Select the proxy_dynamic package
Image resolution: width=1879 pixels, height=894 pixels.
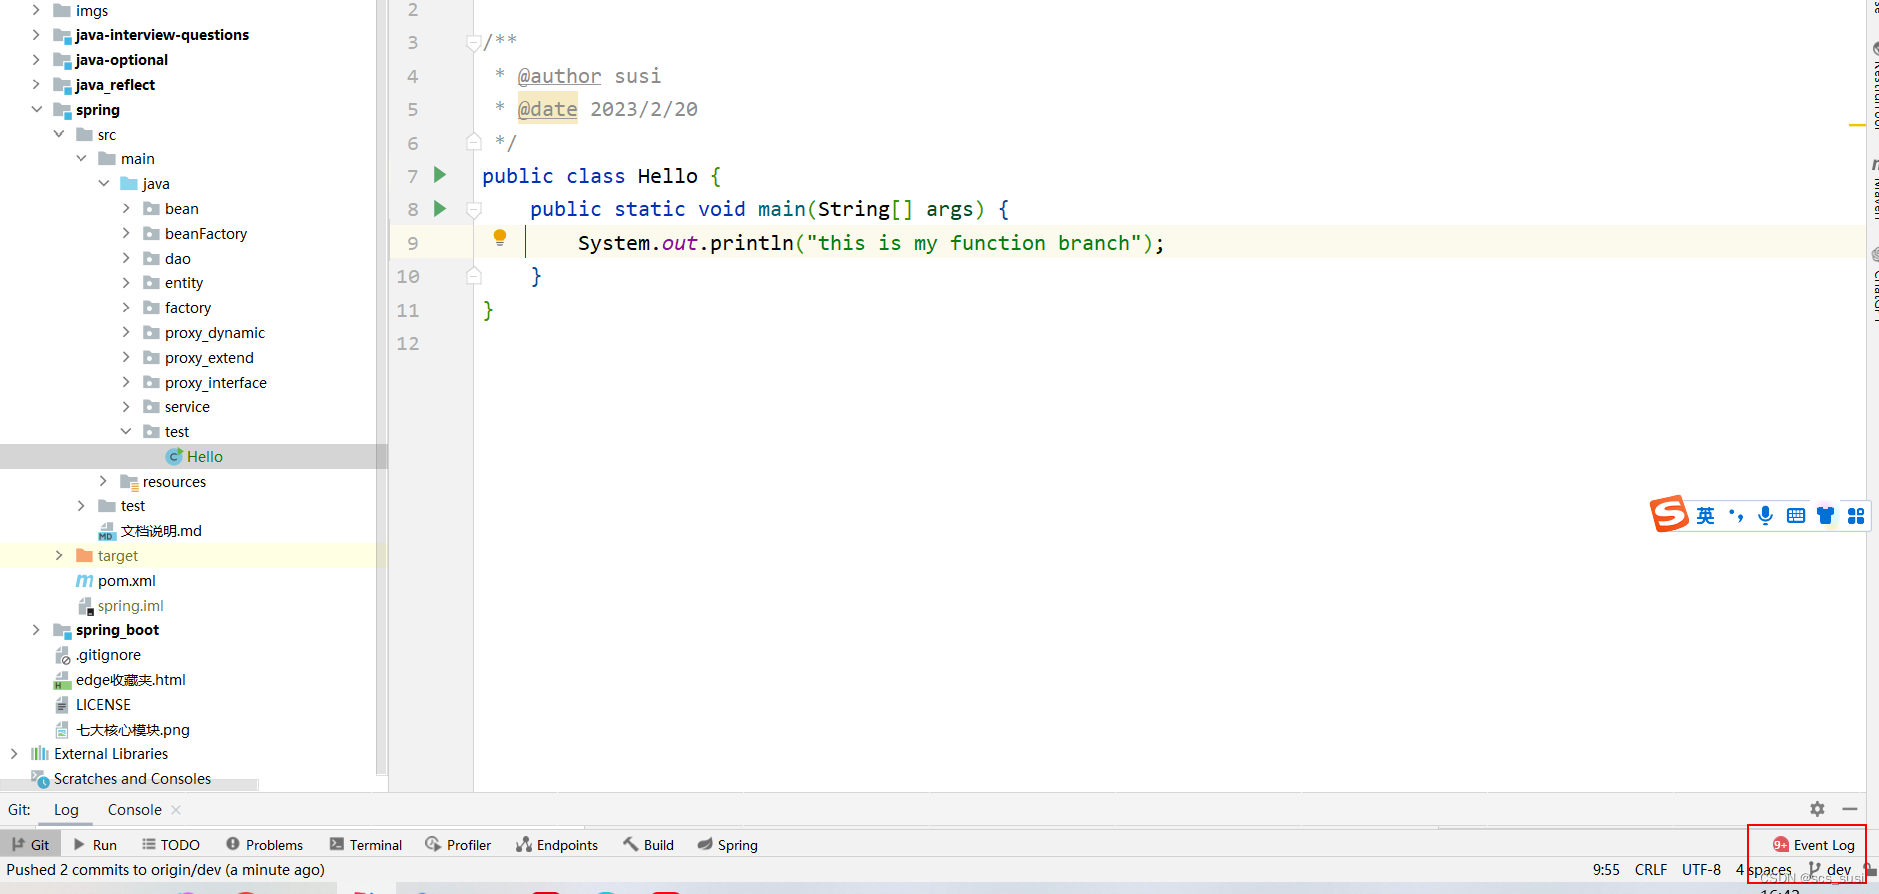click(215, 333)
